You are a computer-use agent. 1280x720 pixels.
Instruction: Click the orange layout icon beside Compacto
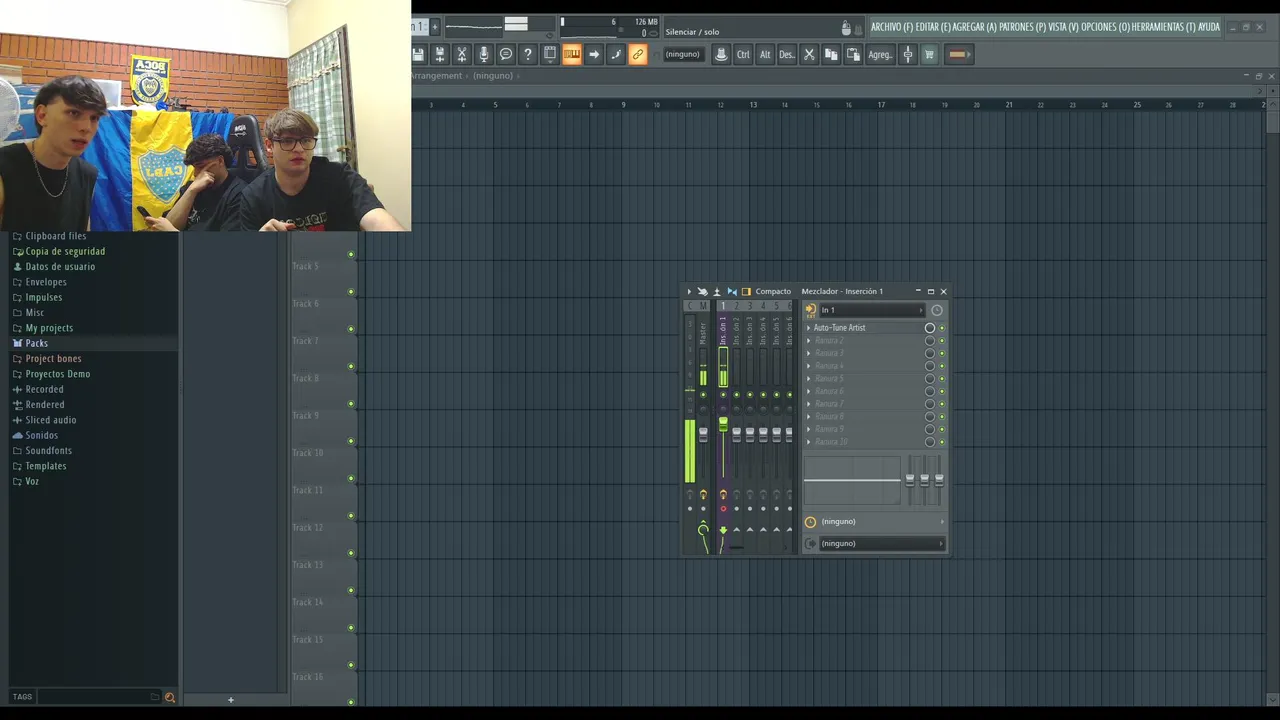coord(746,291)
